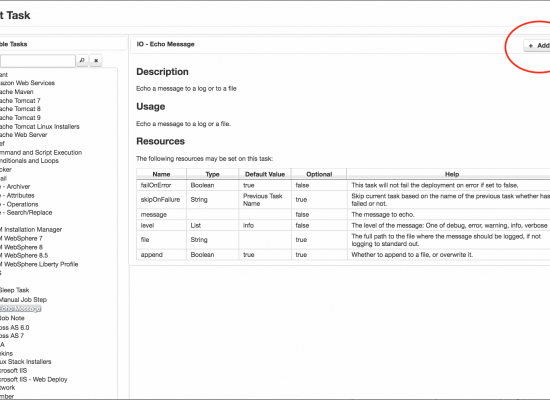Select Apache Web Server category

(x=24, y=135)
